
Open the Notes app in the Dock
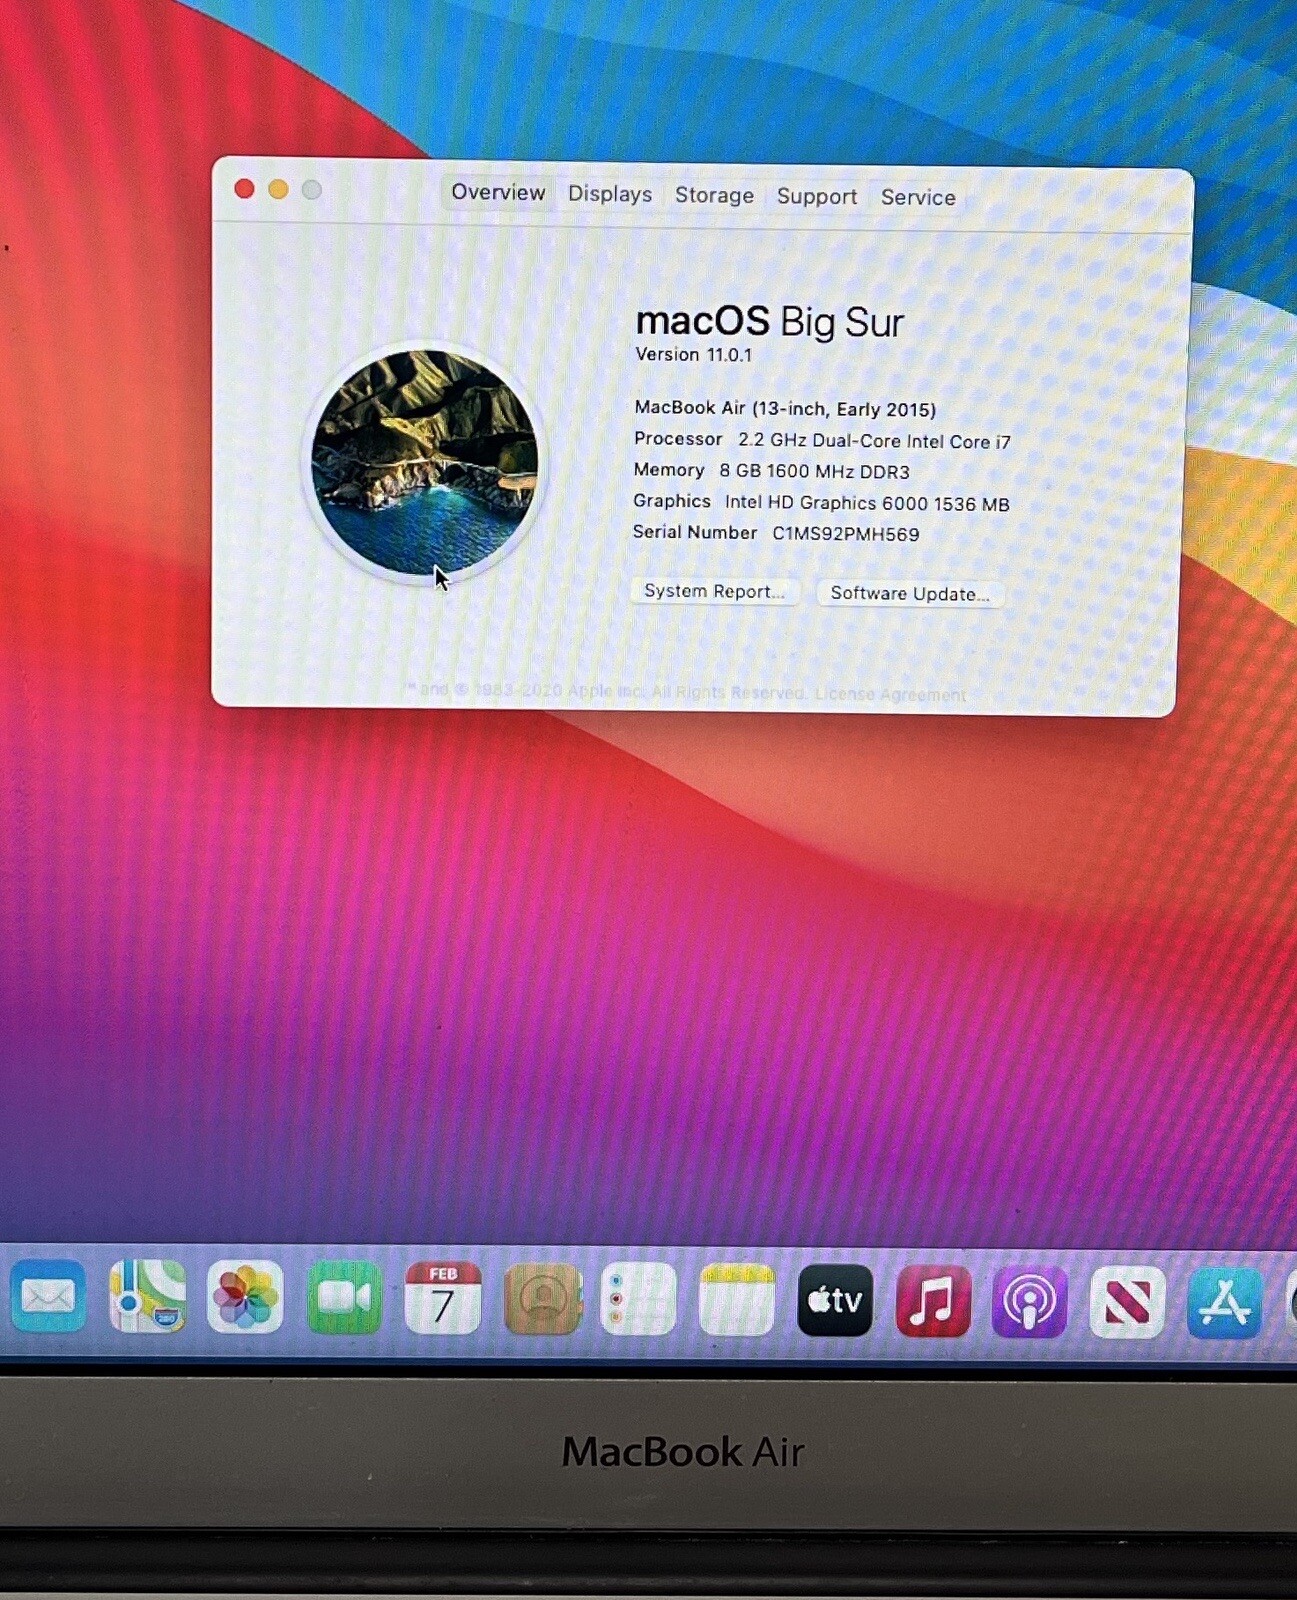click(x=737, y=1299)
